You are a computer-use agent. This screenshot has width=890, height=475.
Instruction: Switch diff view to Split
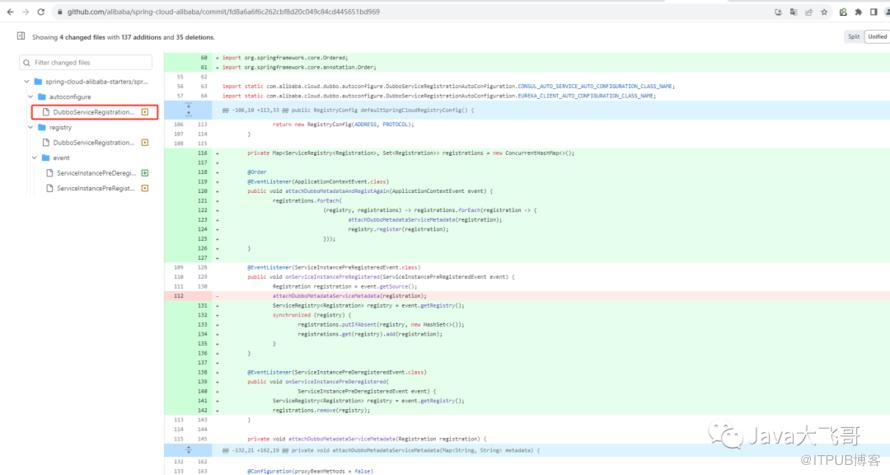tap(853, 36)
